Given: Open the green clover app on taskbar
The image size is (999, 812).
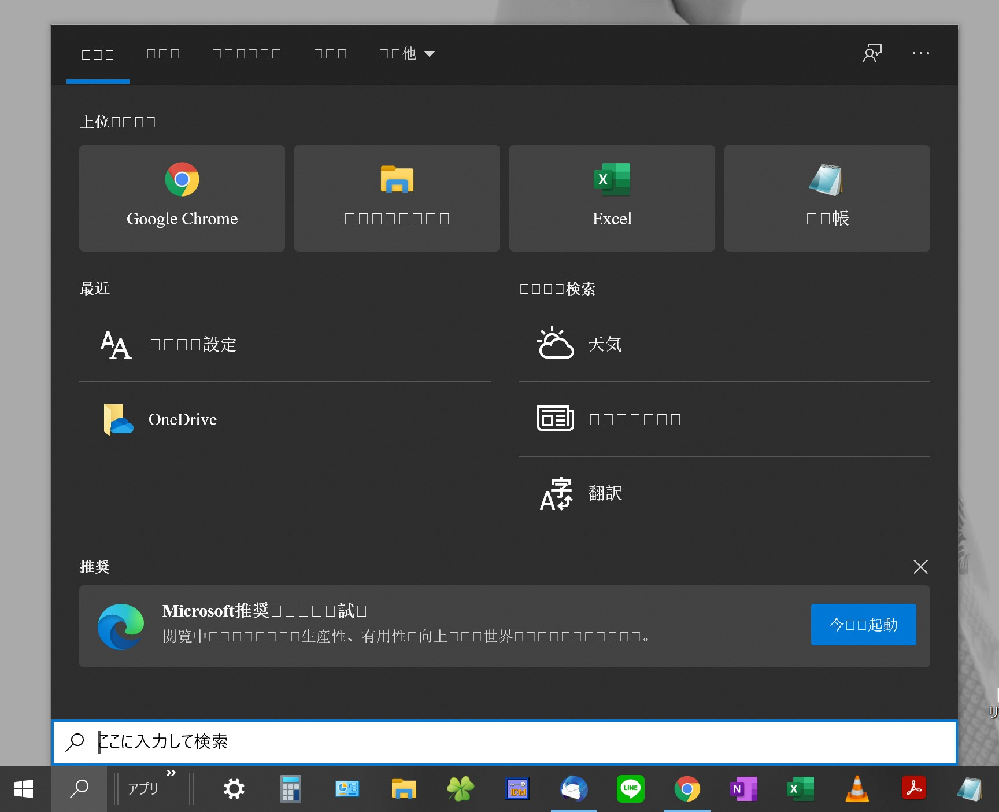Looking at the screenshot, I should (x=460, y=789).
